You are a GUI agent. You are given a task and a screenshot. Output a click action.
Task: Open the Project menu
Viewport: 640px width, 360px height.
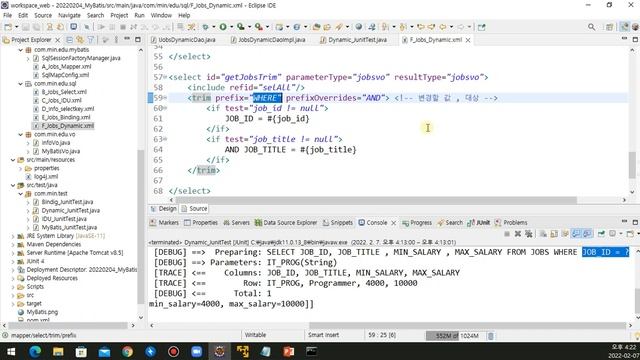(119, 15)
